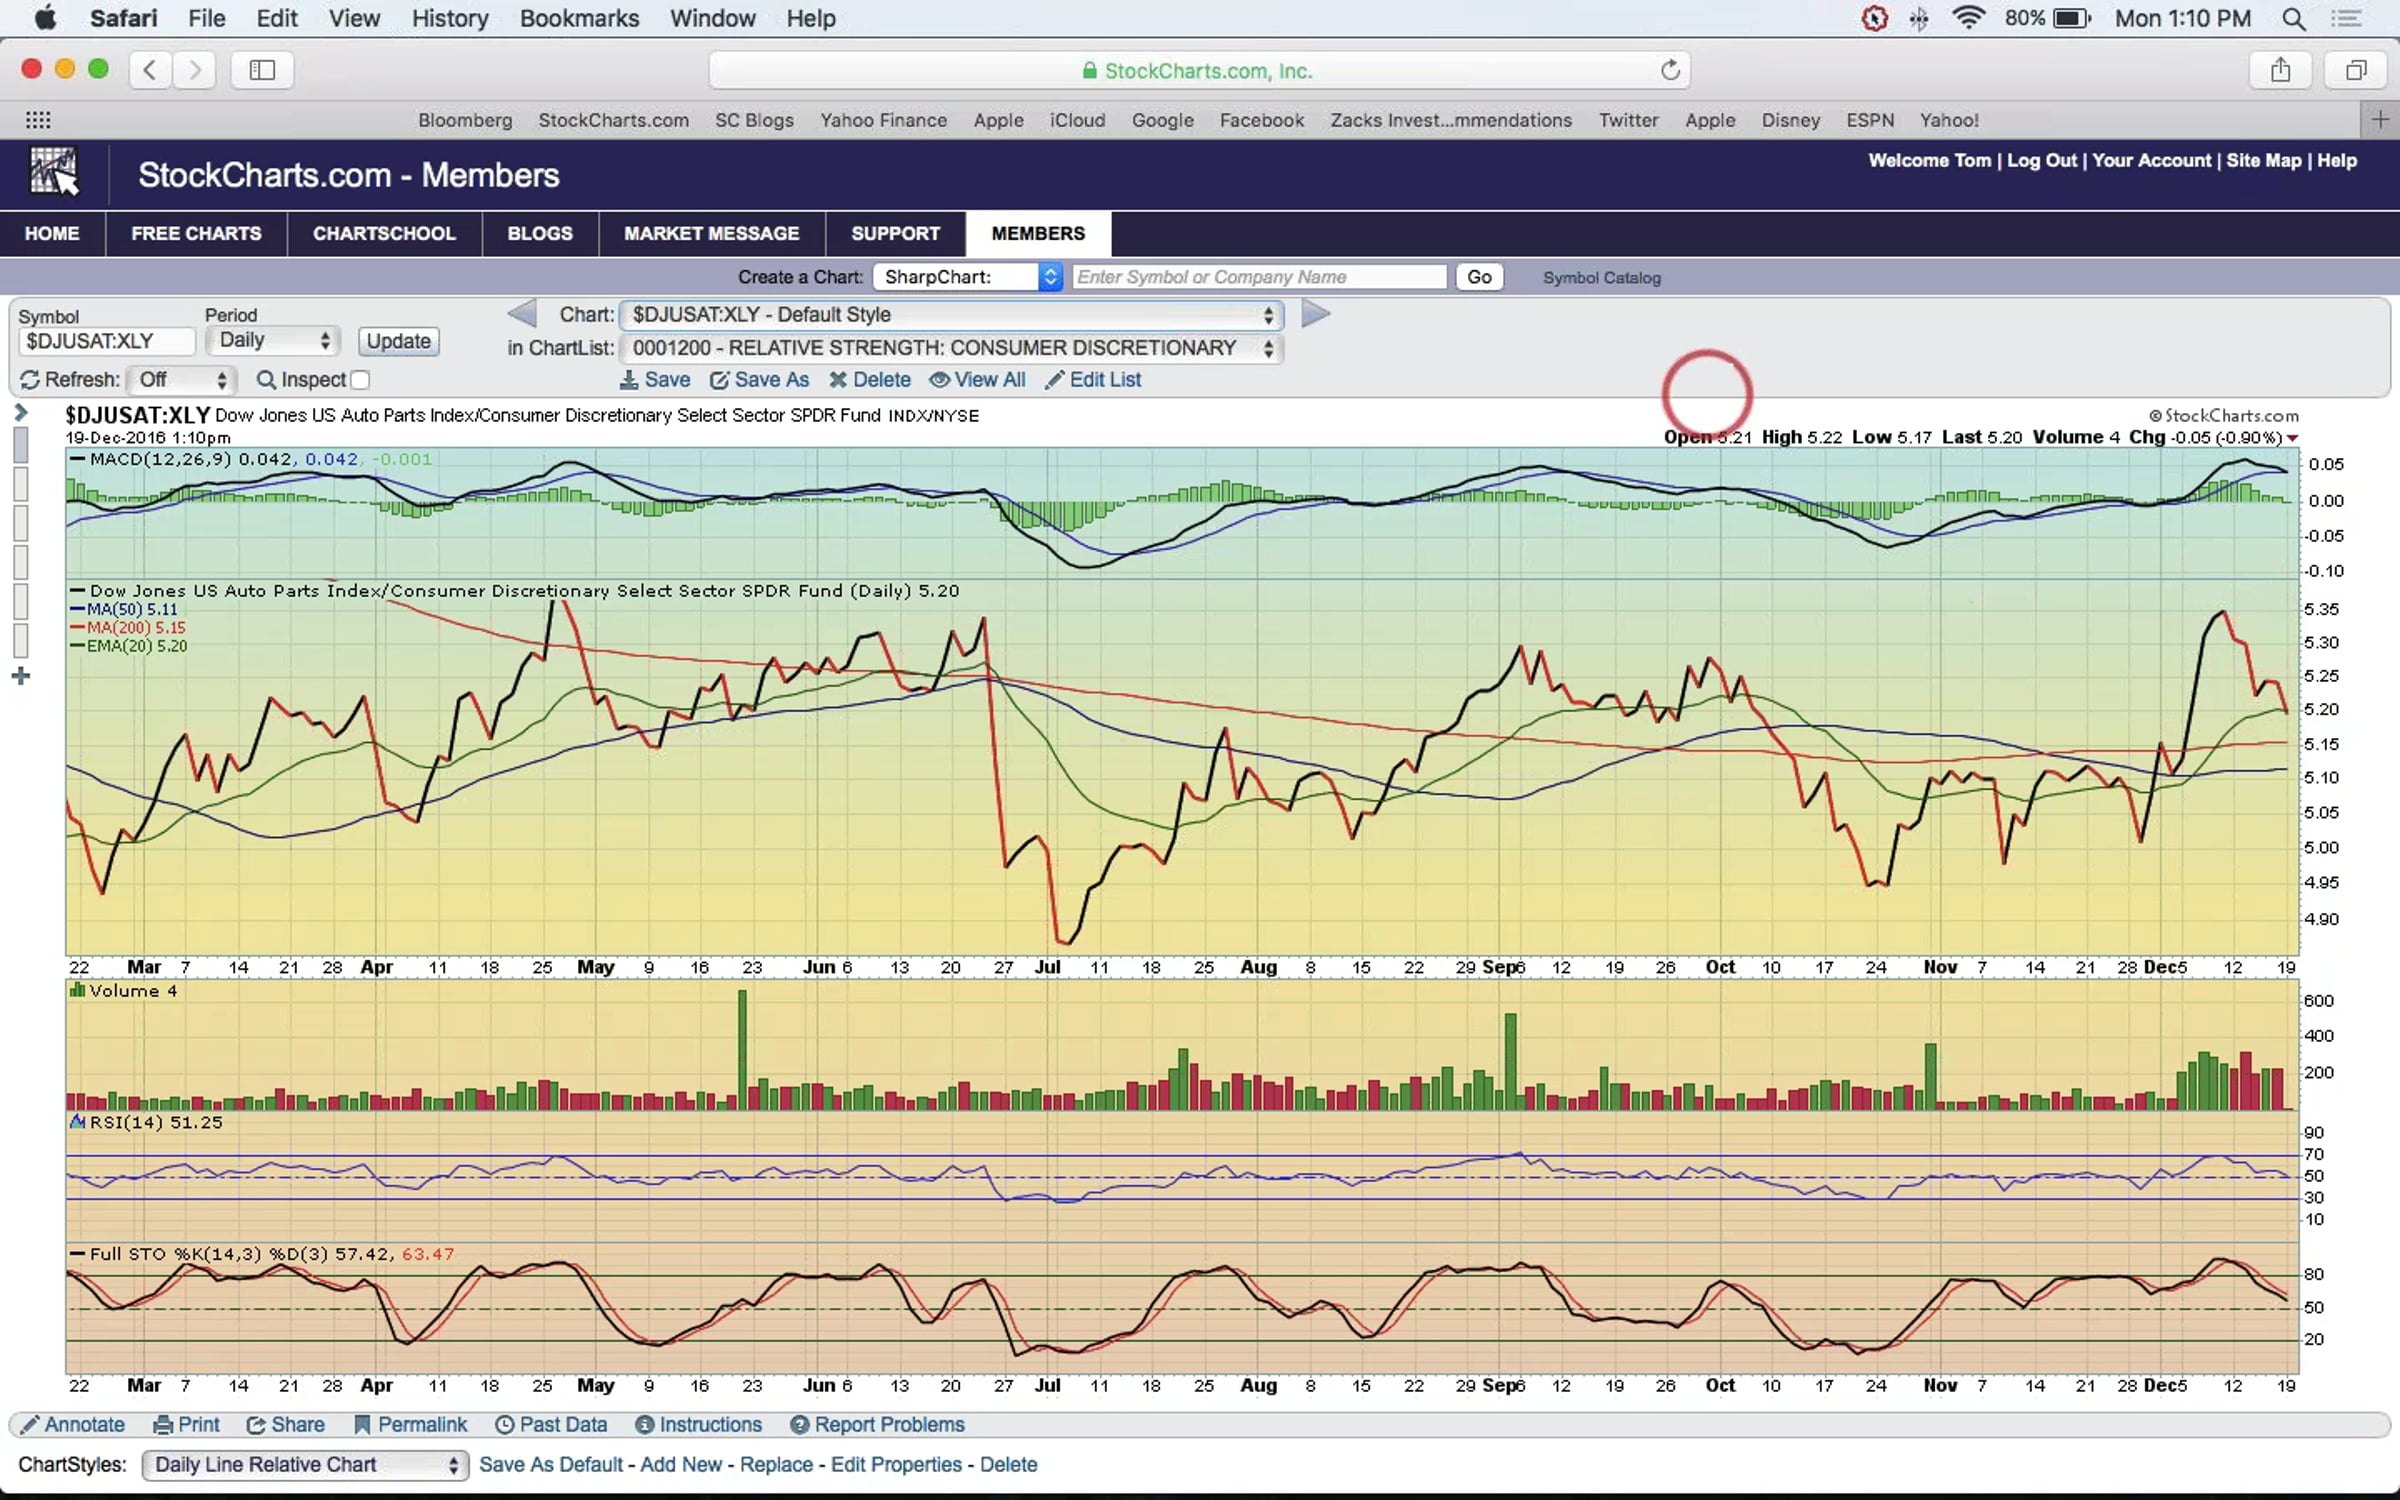Open the MARKET MESSAGE tab
This screenshot has width=2400, height=1500.
(712, 233)
